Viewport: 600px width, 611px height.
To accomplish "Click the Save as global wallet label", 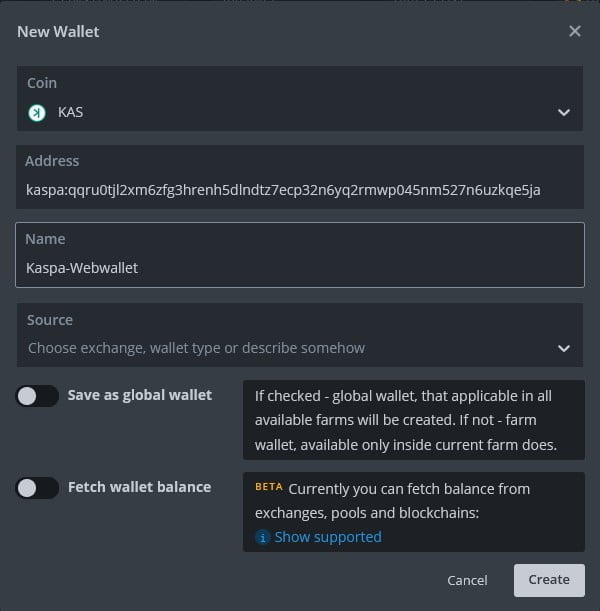I will tap(140, 395).
